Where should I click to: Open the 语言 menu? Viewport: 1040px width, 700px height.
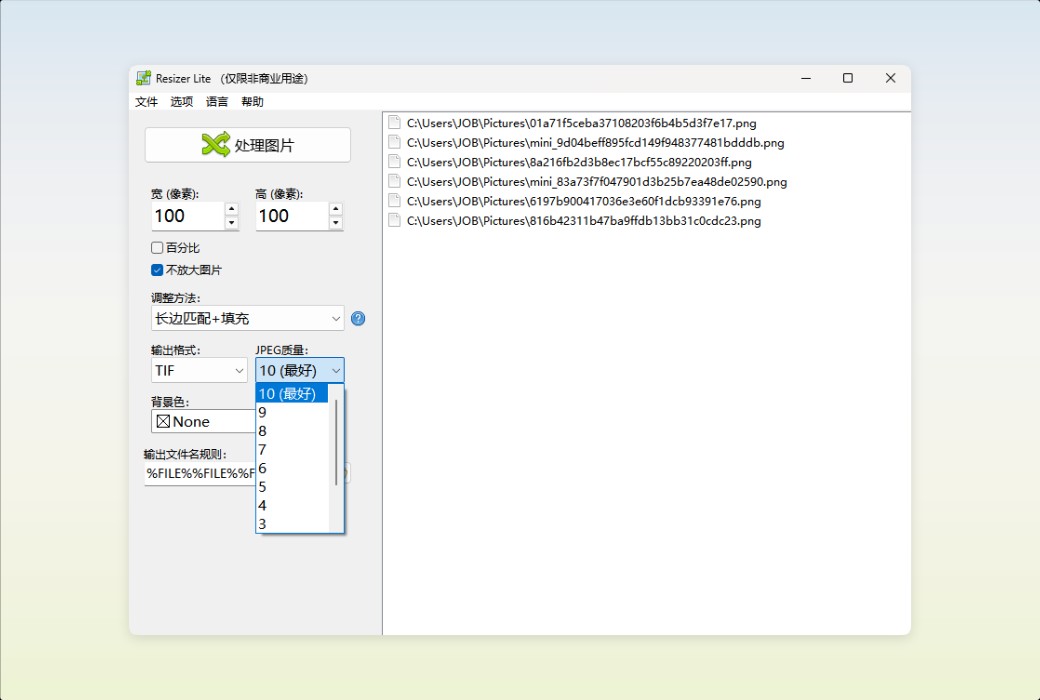click(217, 101)
